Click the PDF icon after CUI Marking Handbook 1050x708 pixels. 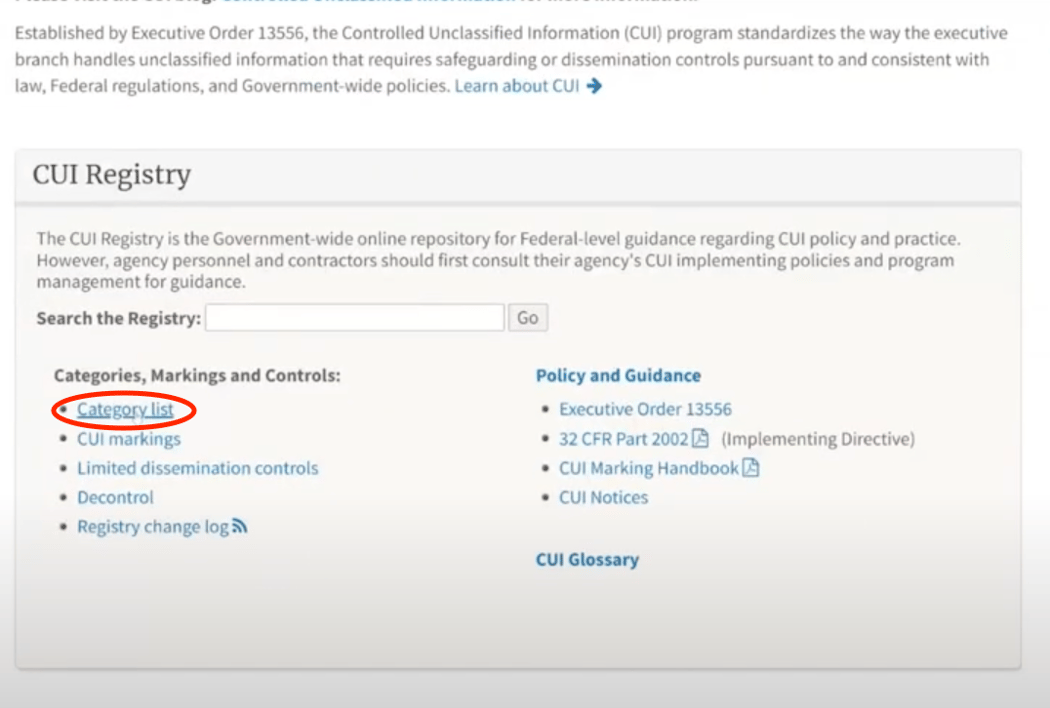point(751,467)
